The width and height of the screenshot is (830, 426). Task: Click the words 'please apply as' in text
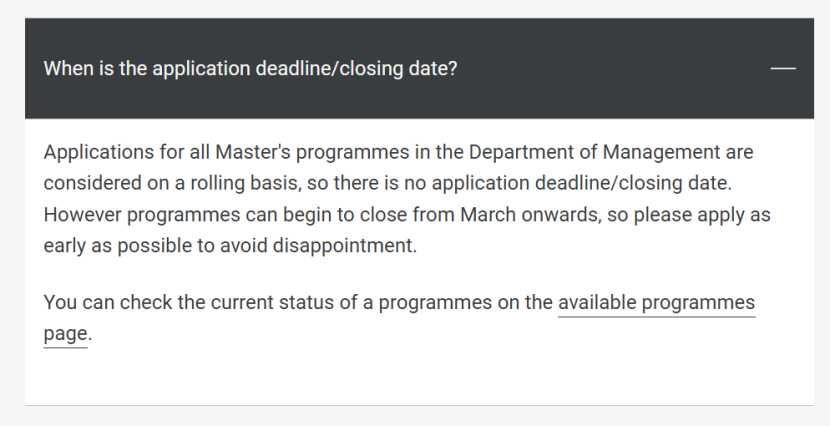point(702,215)
